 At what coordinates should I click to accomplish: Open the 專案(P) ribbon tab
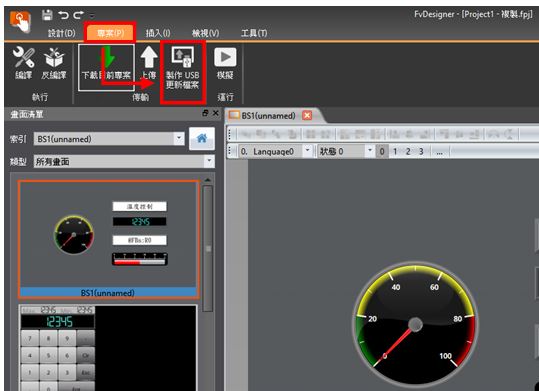click(110, 33)
